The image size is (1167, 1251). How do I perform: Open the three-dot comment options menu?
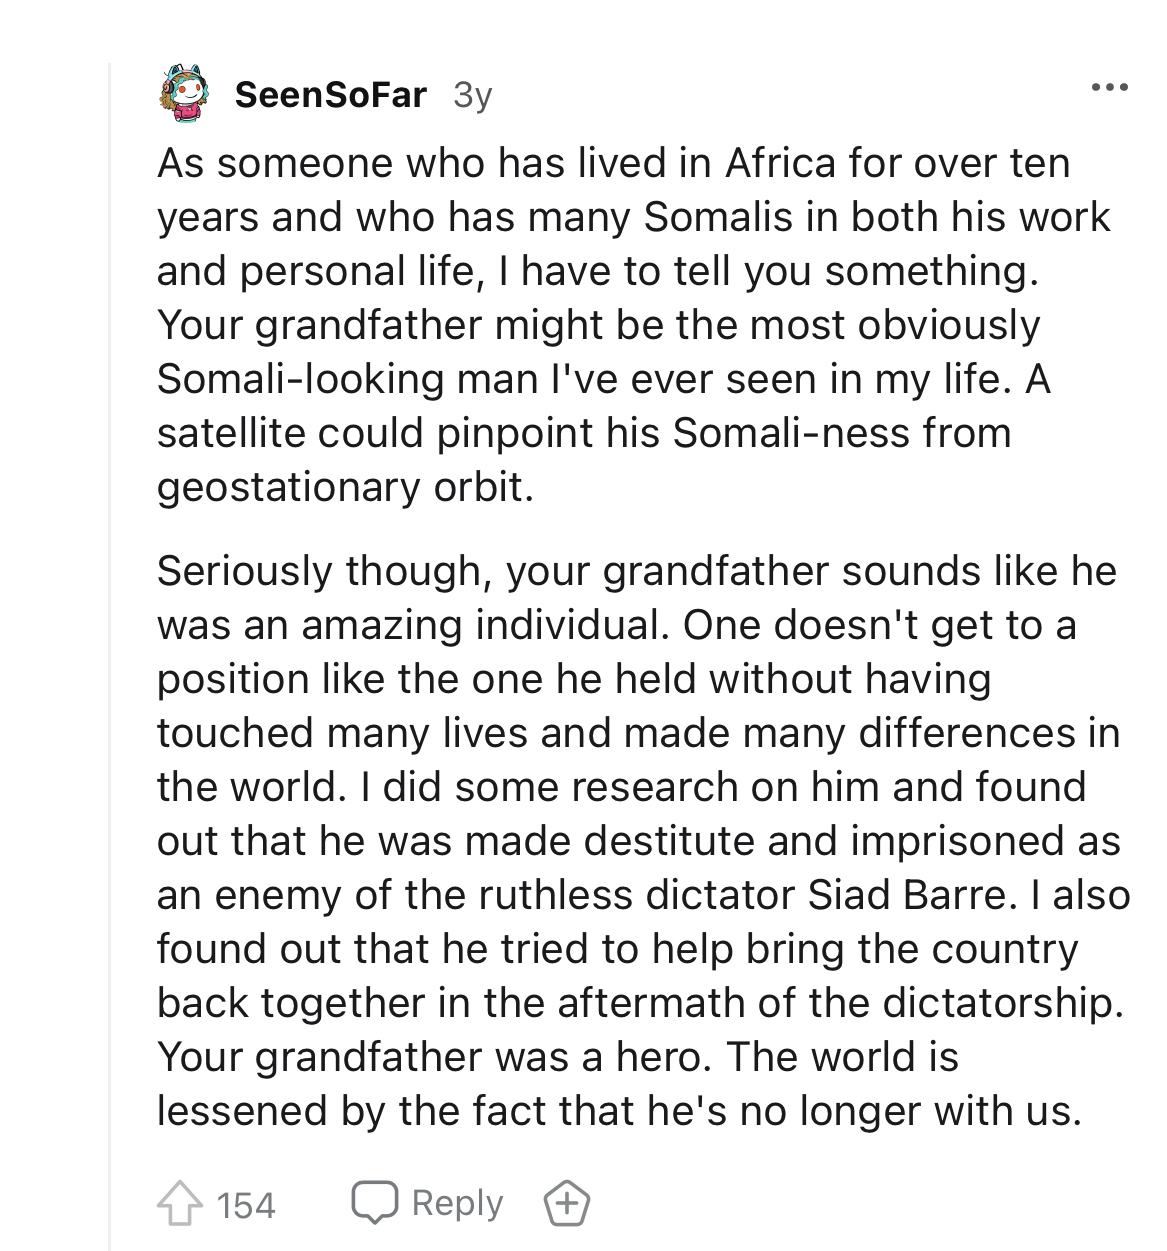coord(1109,89)
